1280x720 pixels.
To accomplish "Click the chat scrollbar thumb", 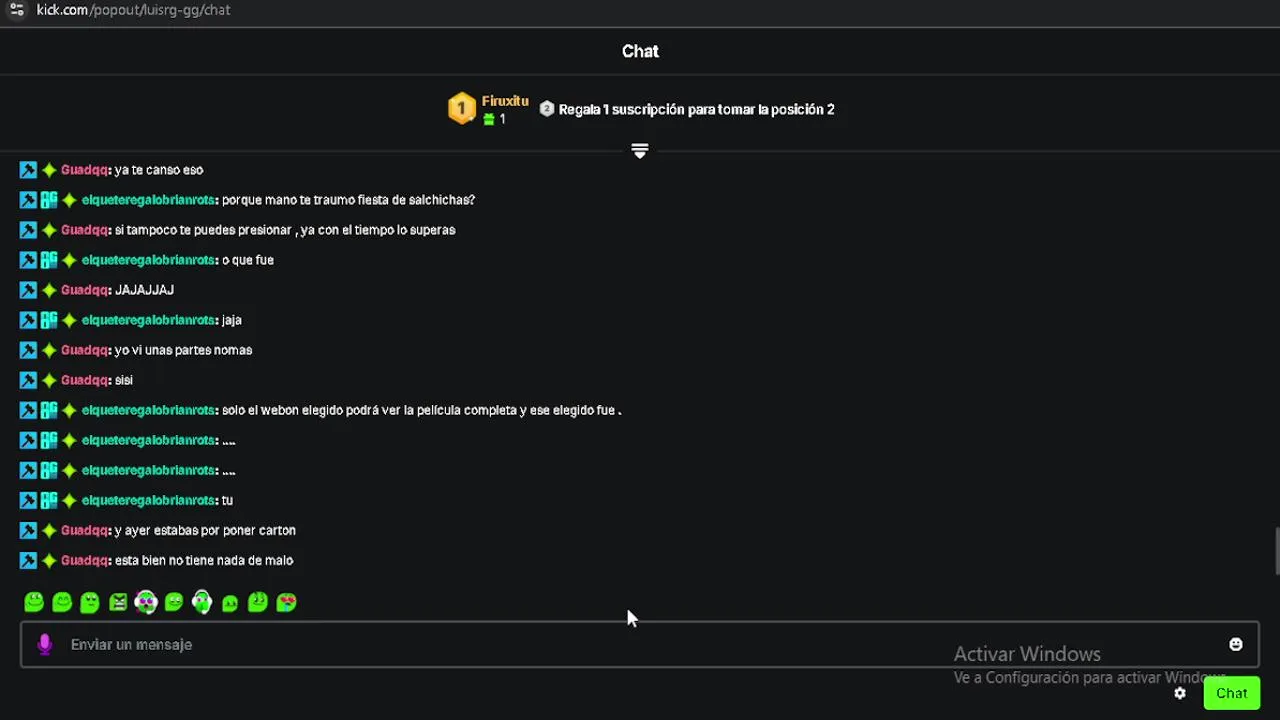I will click(1276, 551).
